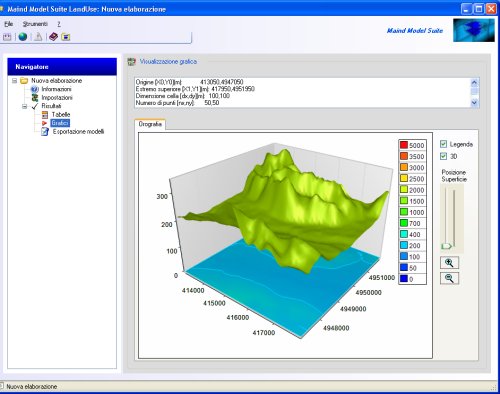The image size is (500, 394).
Task: Click the red 5000 legend swatch
Action: click(404, 145)
